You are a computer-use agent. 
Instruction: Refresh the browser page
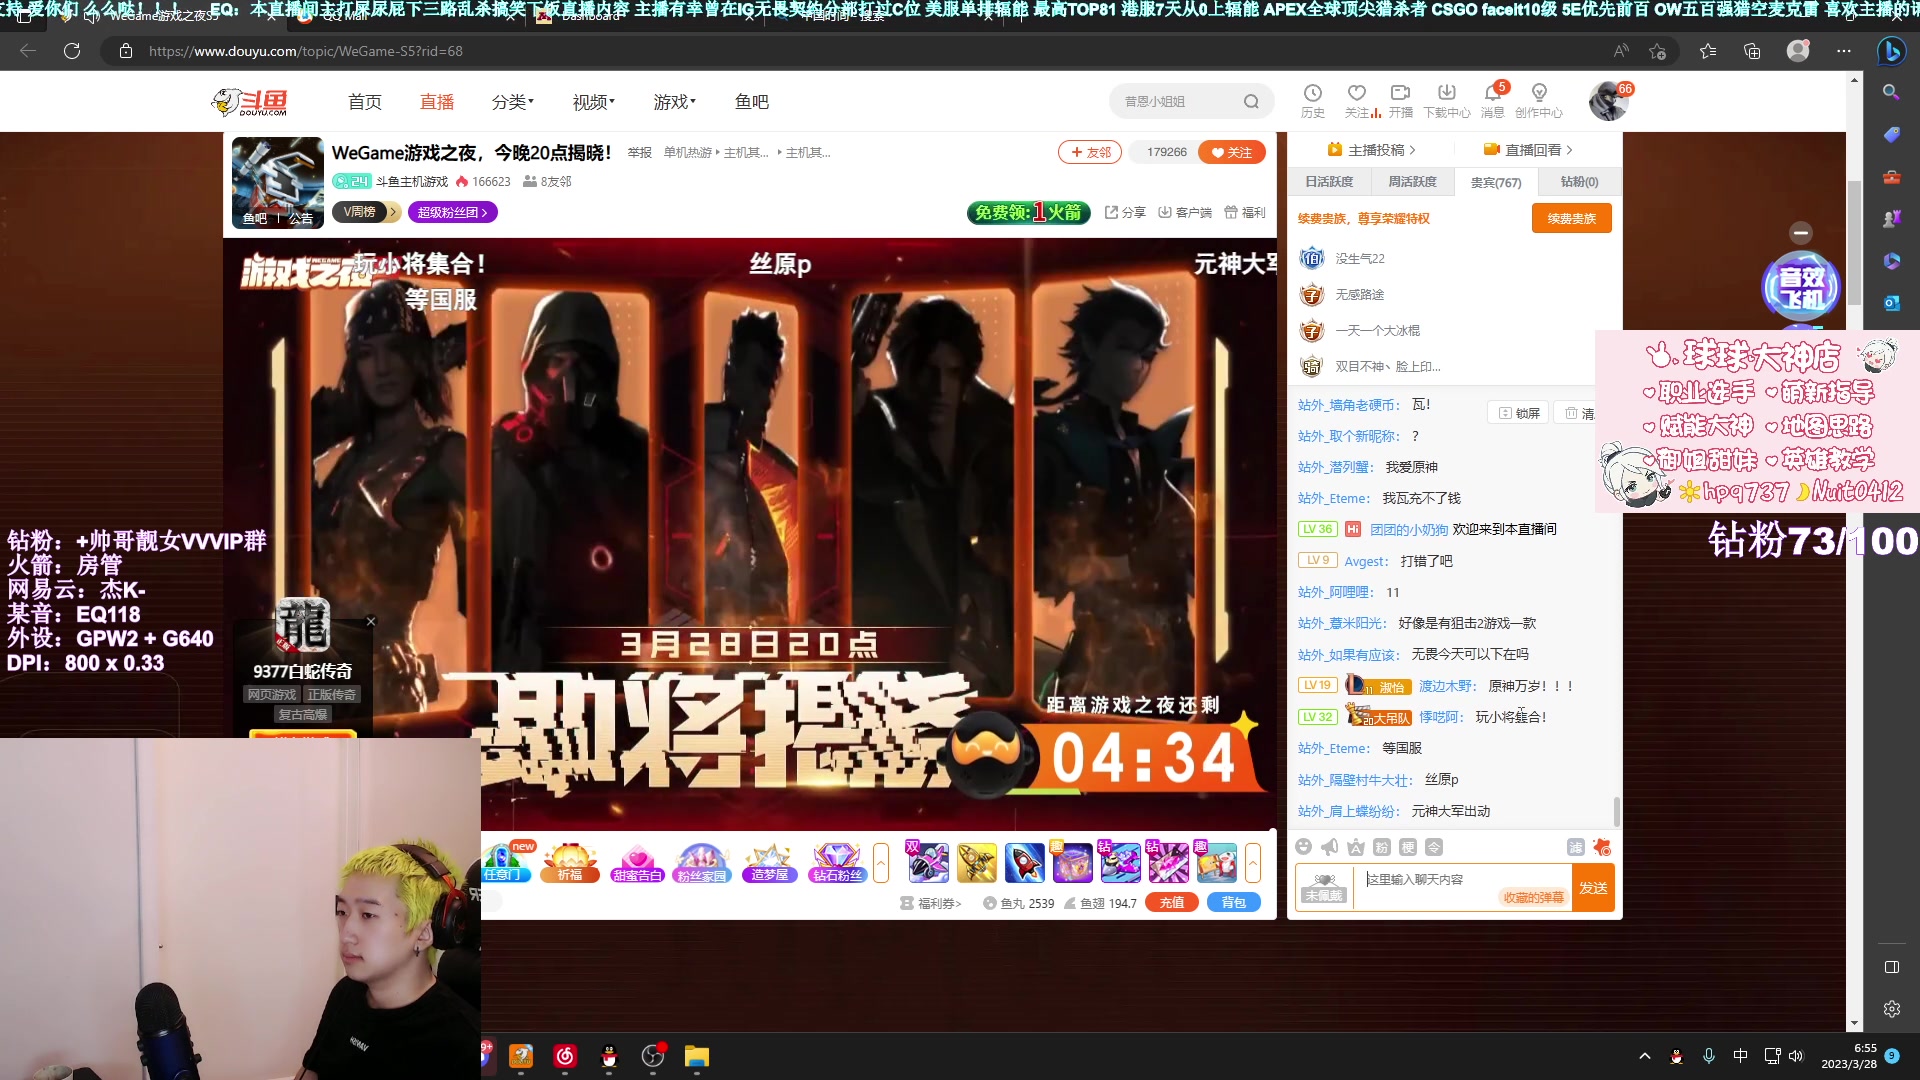pos(72,51)
